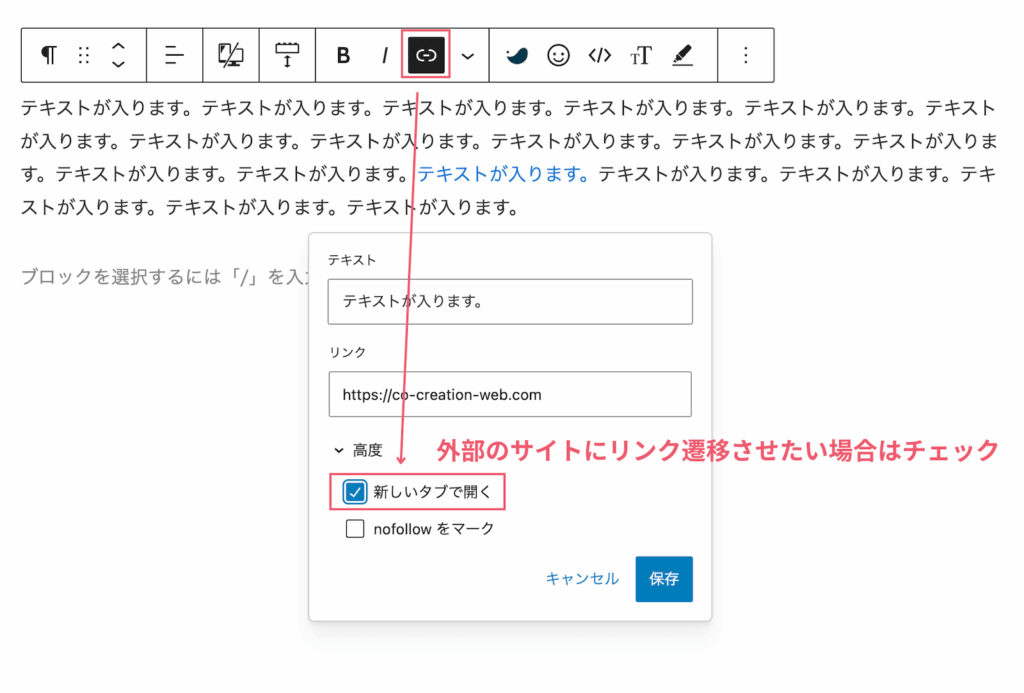Uncheck 新しいタブで開く checkbox
The height and width of the screenshot is (693, 1024).
355,492
